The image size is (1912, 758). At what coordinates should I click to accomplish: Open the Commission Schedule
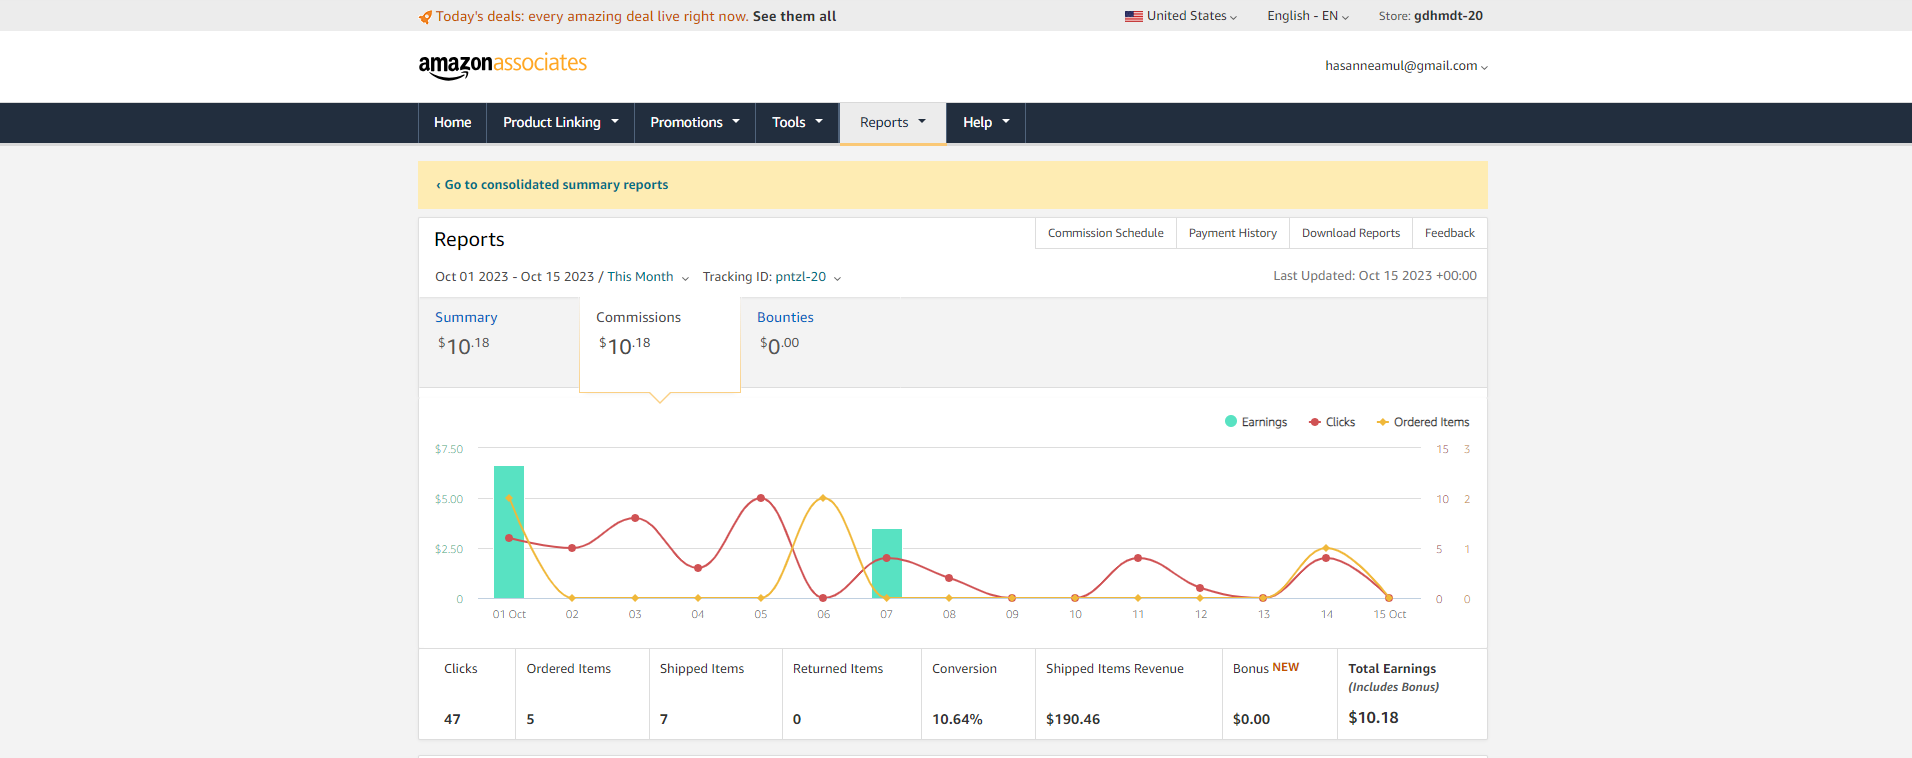(1106, 233)
